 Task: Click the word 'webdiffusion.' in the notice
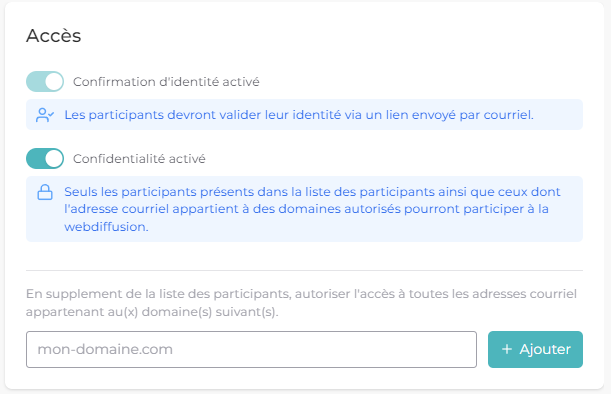(x=106, y=227)
